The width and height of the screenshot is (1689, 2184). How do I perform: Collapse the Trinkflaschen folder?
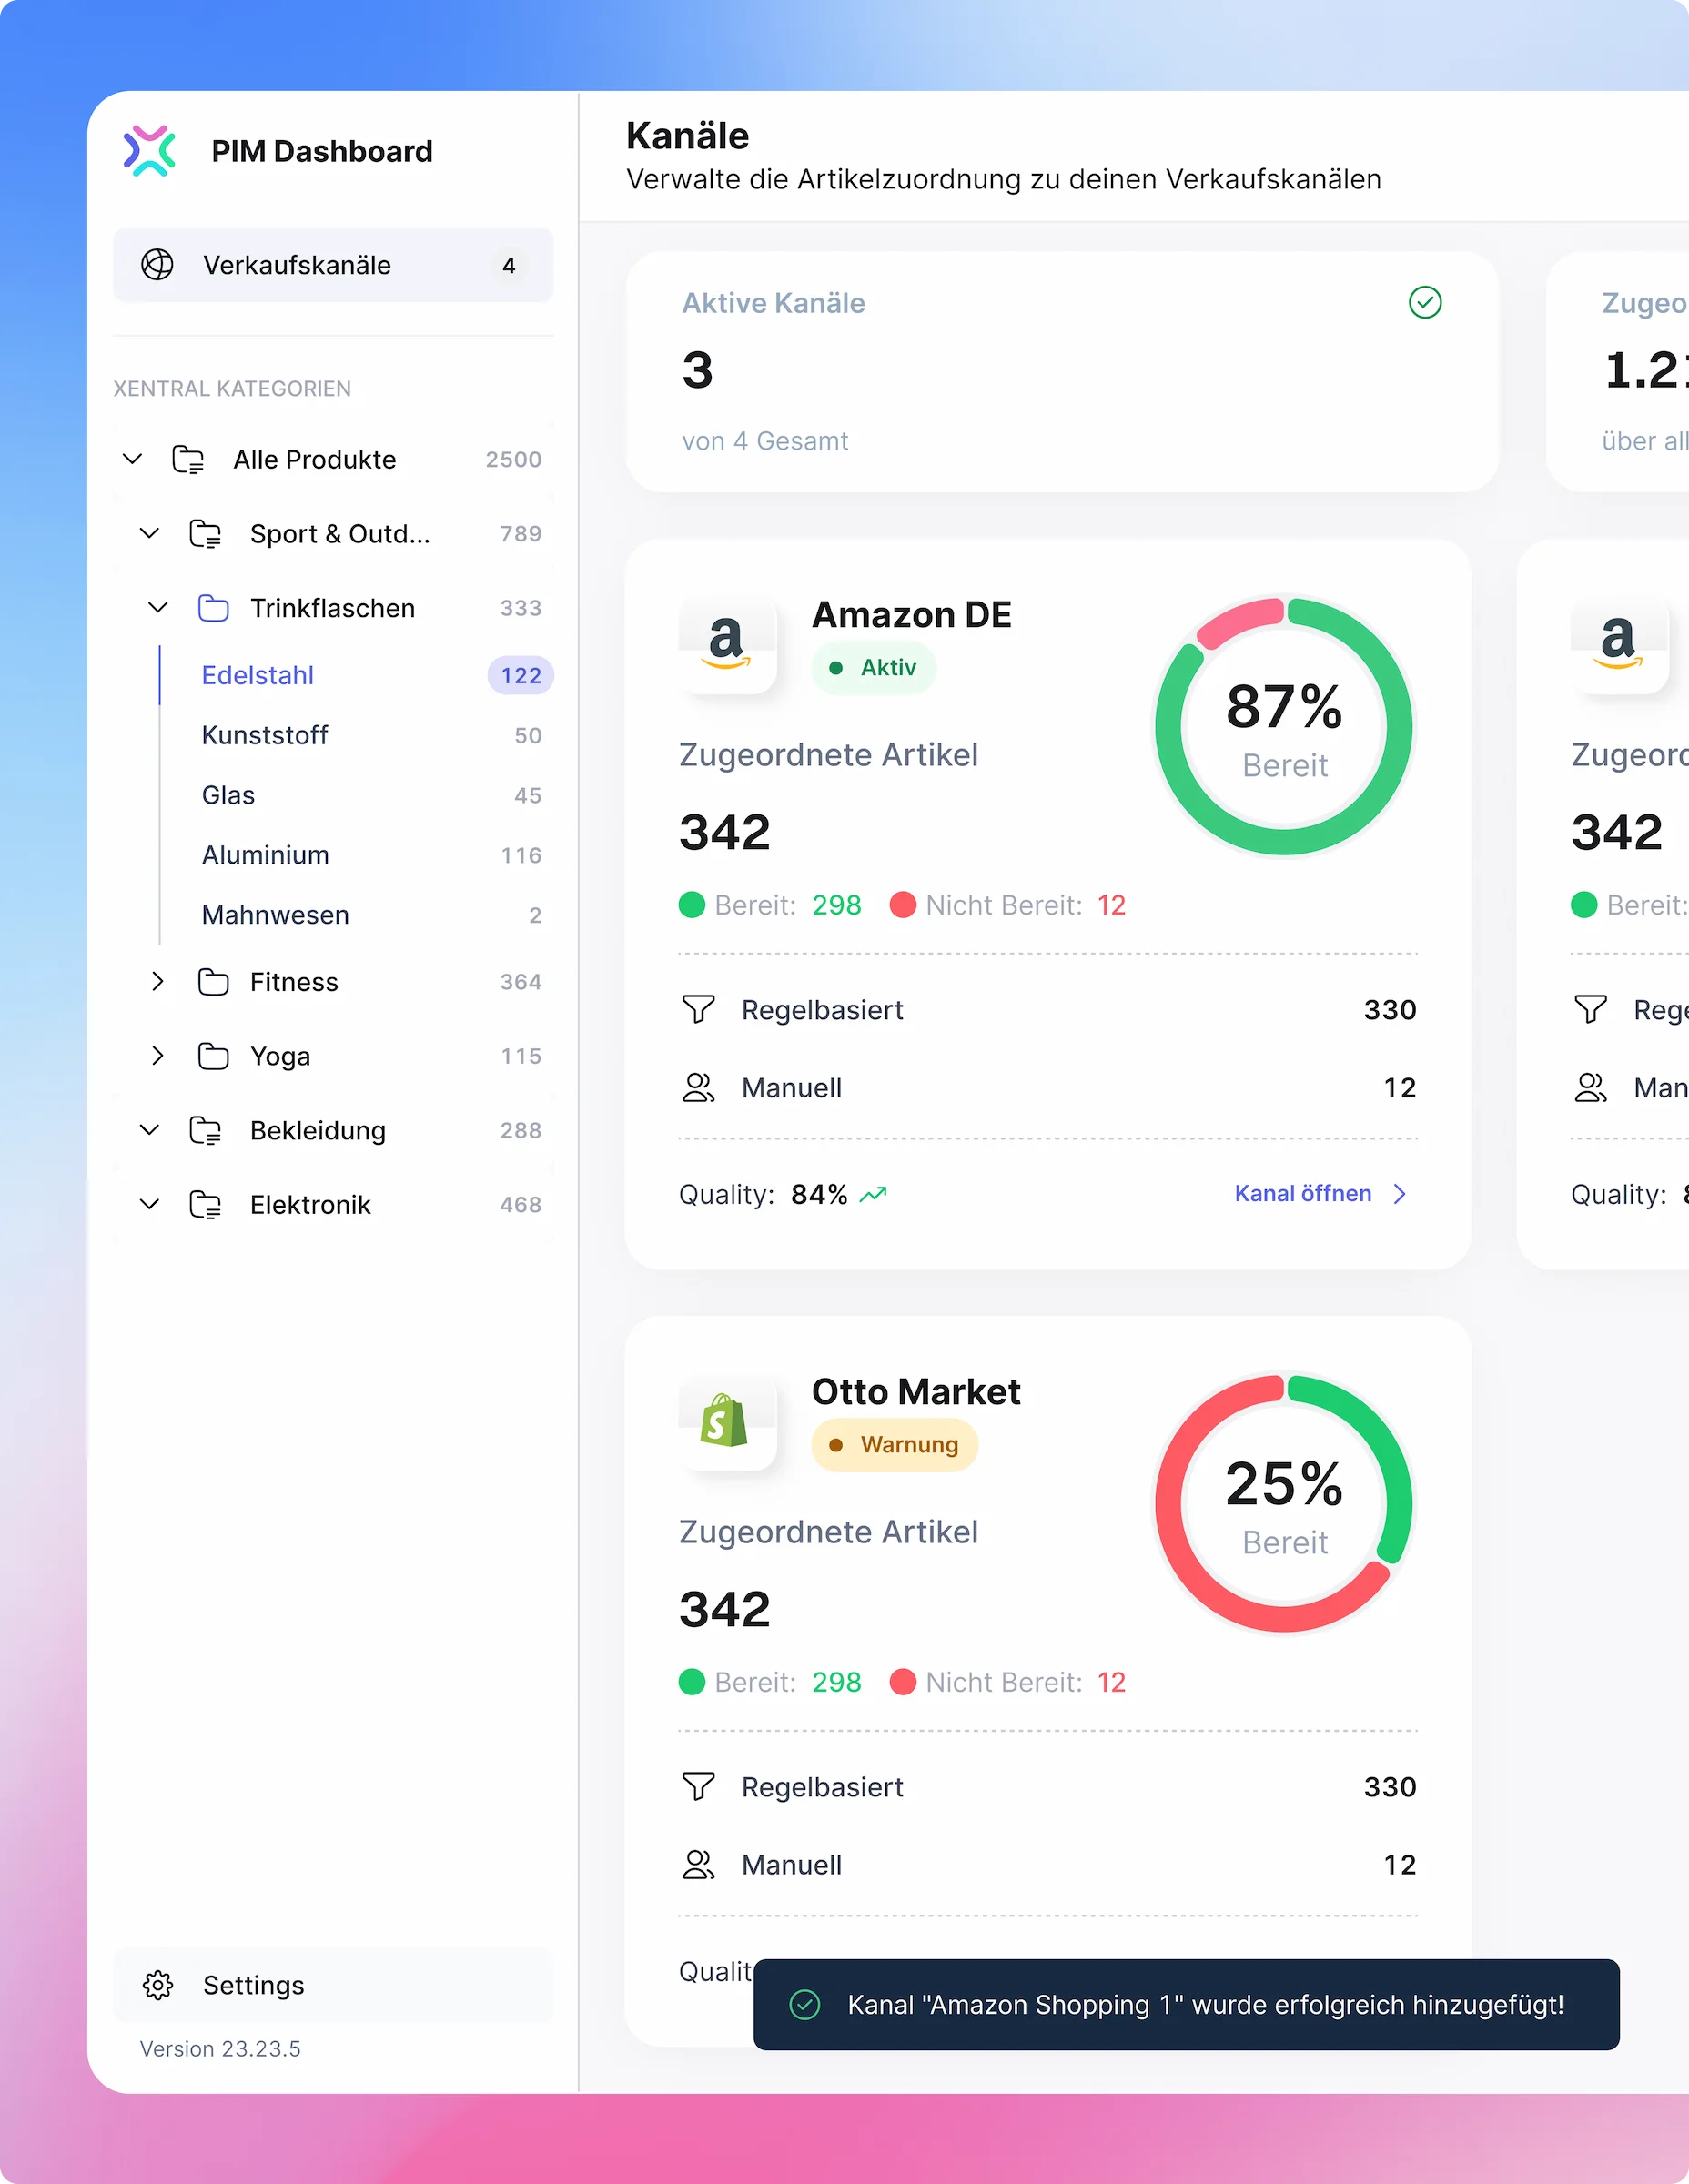[x=158, y=607]
